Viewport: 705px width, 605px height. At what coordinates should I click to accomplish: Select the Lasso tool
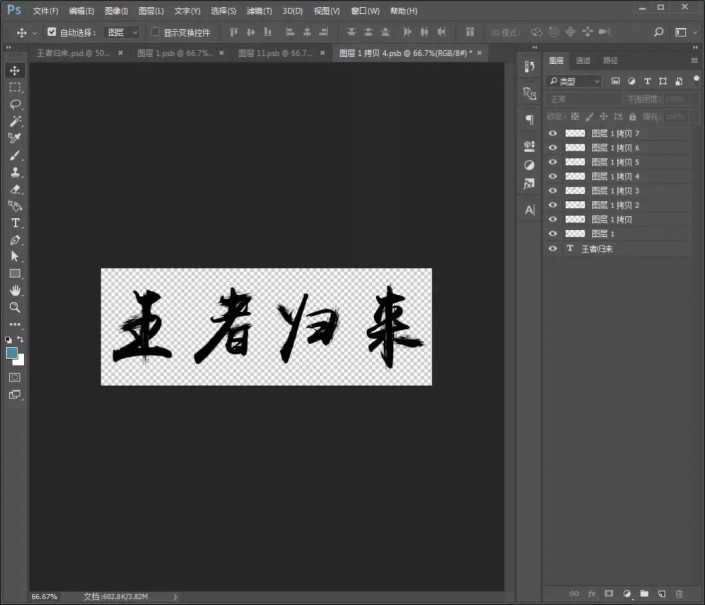coord(15,104)
